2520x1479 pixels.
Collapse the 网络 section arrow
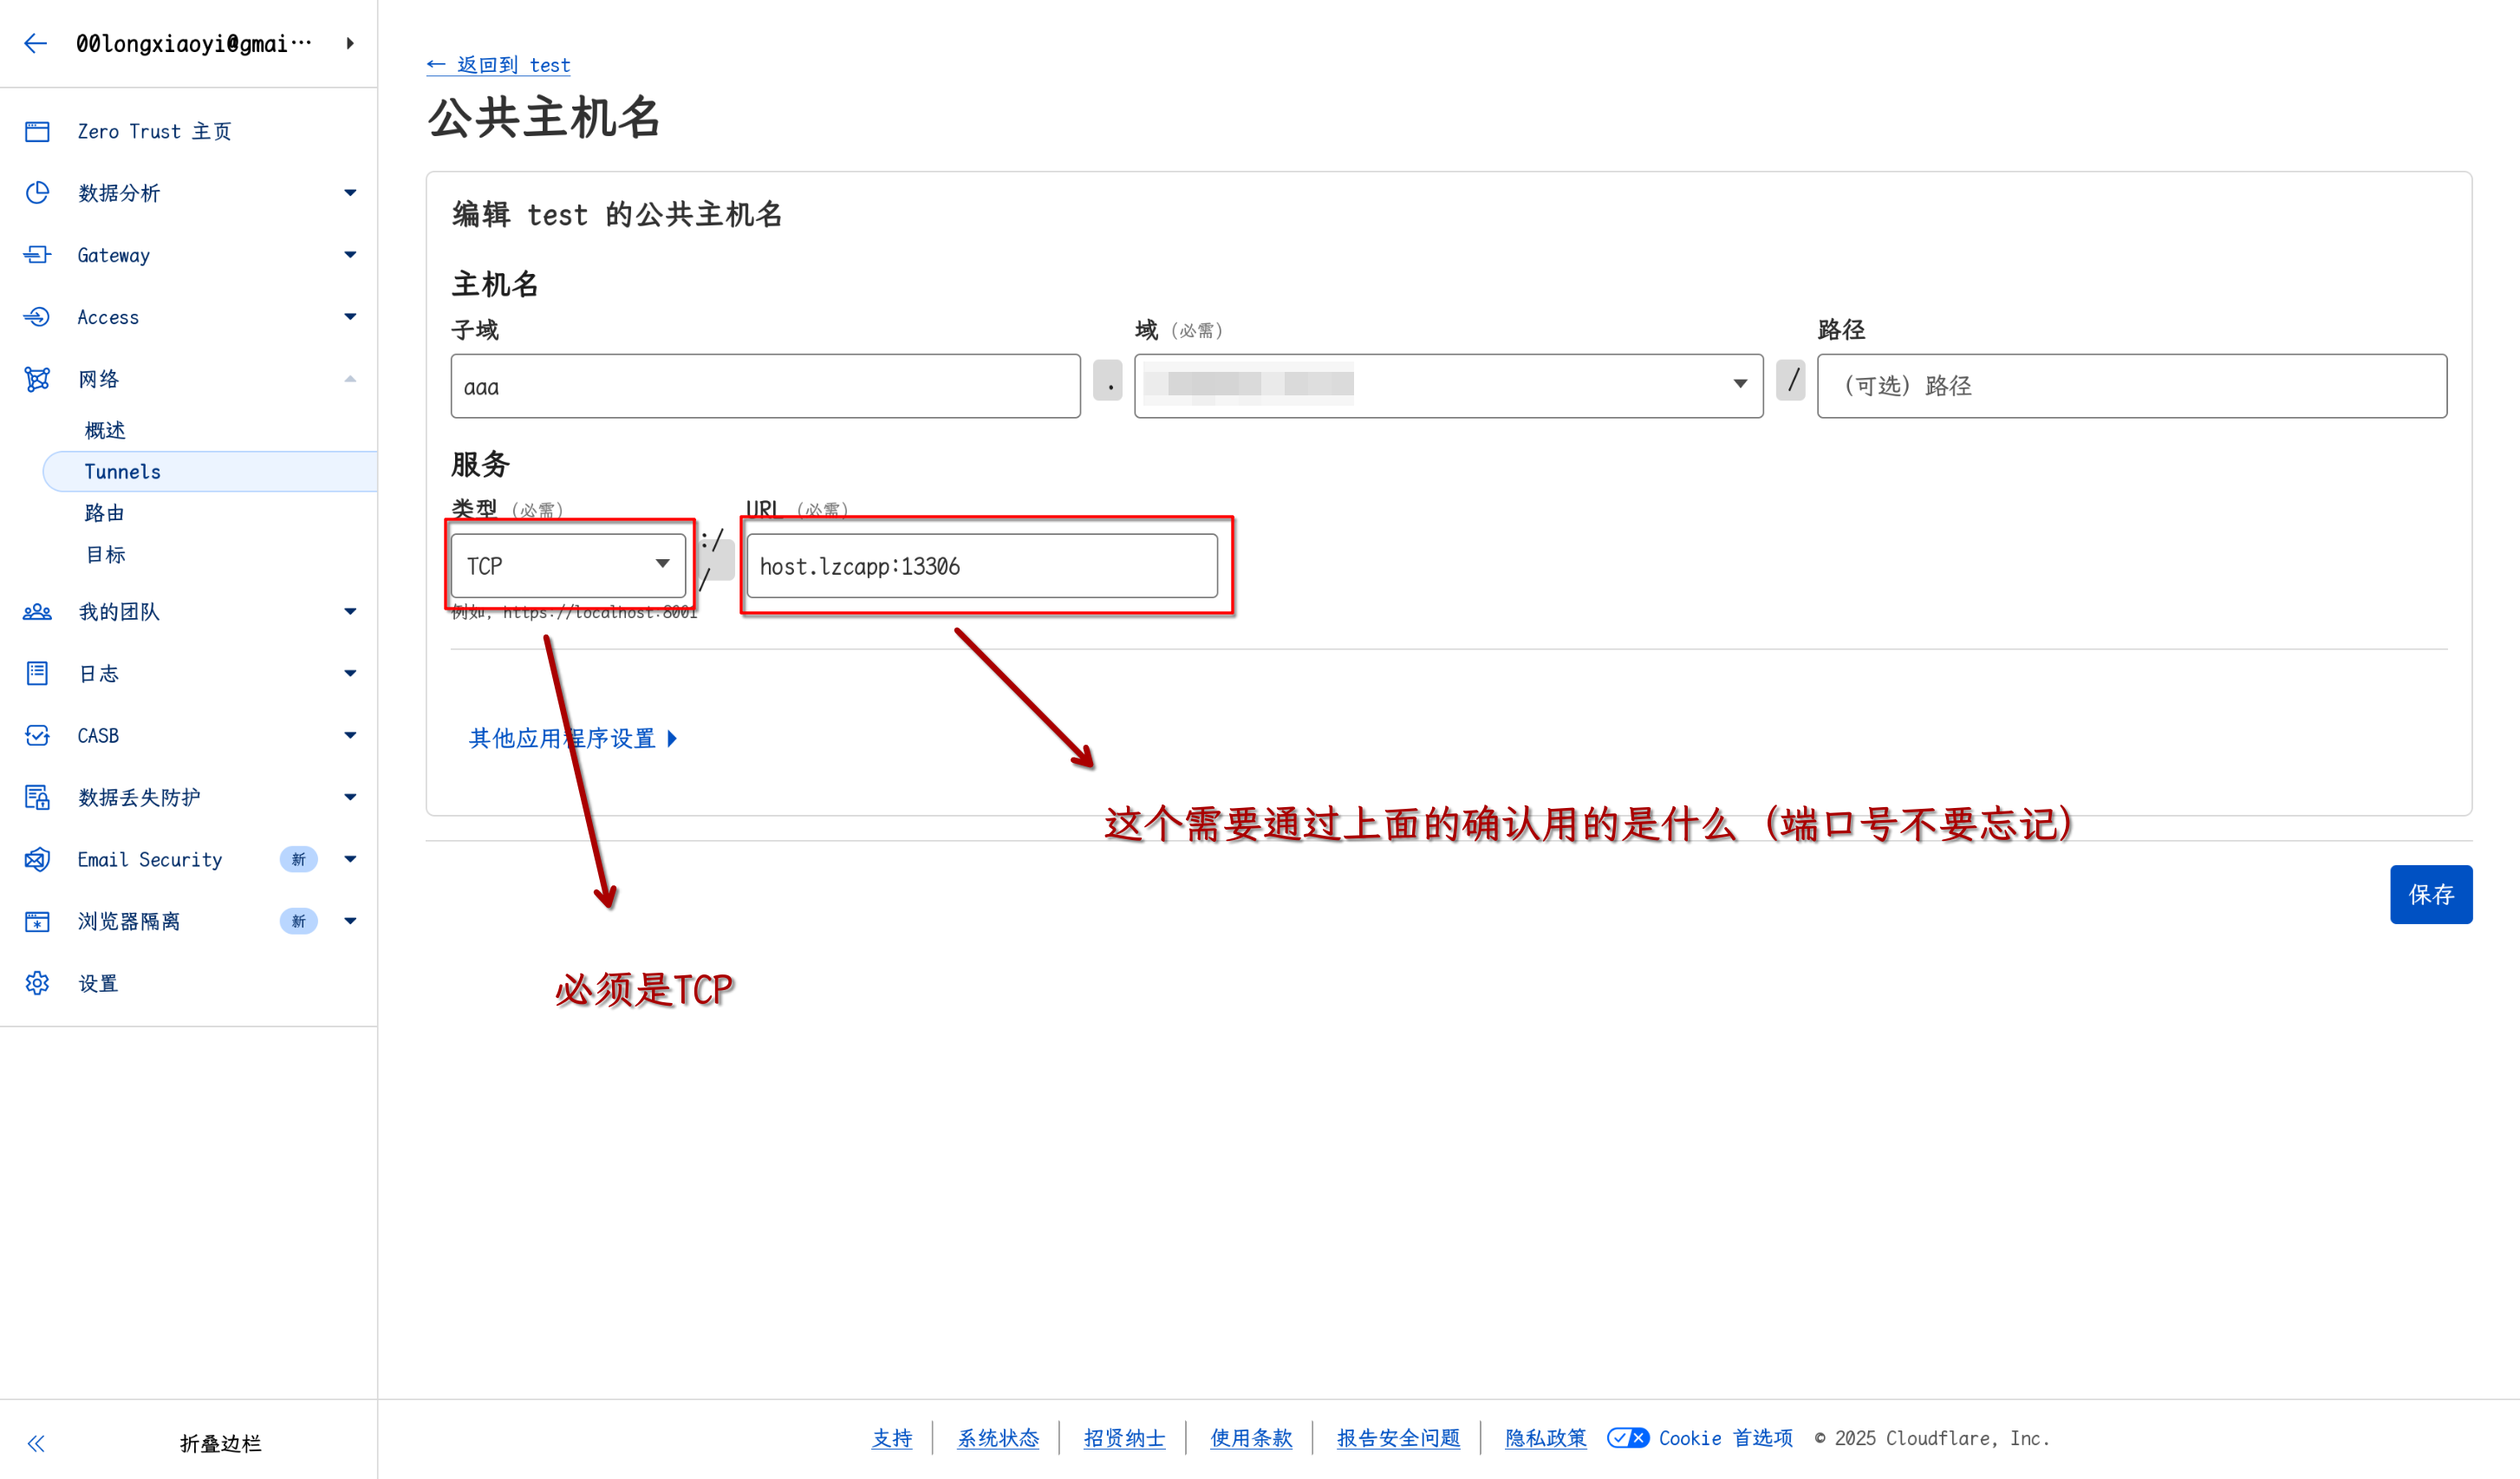coord(350,379)
